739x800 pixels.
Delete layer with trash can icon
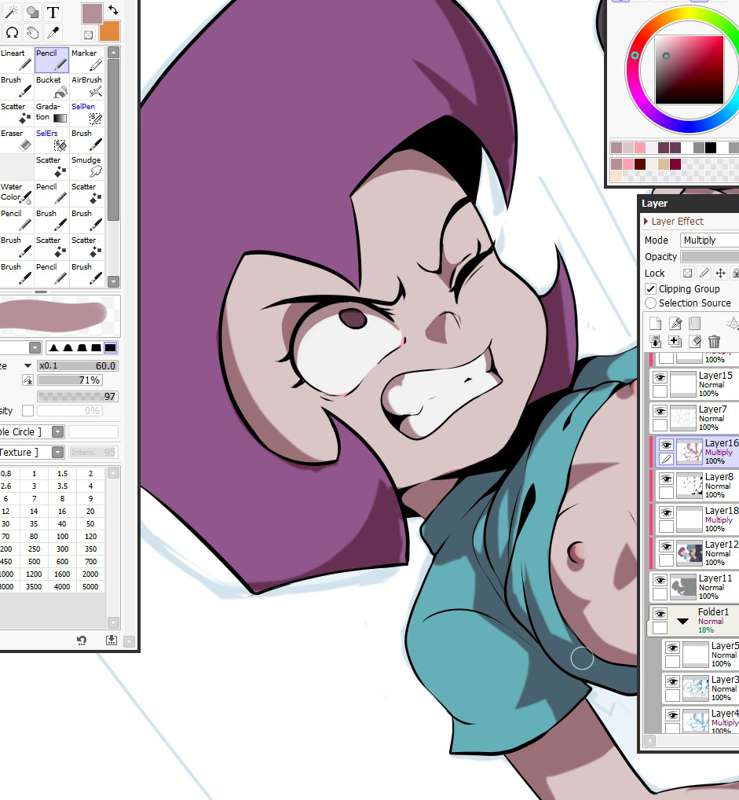(x=714, y=341)
